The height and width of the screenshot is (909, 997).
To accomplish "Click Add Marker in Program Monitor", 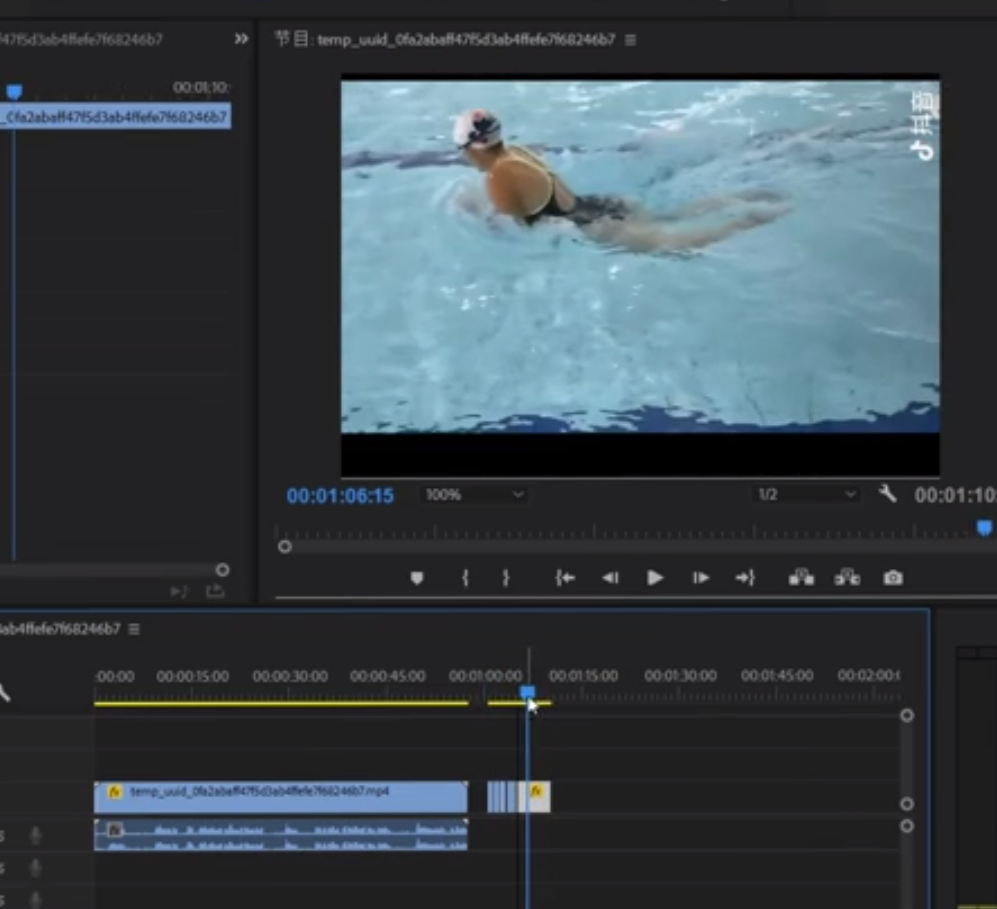I will [417, 578].
